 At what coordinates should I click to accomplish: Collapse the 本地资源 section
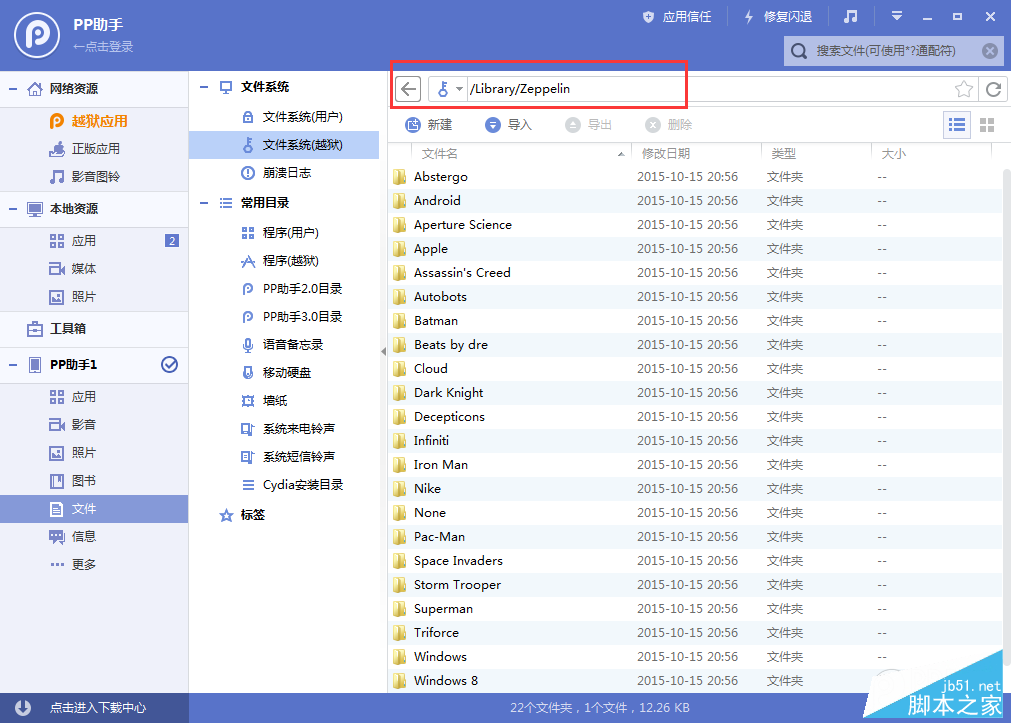(12, 208)
